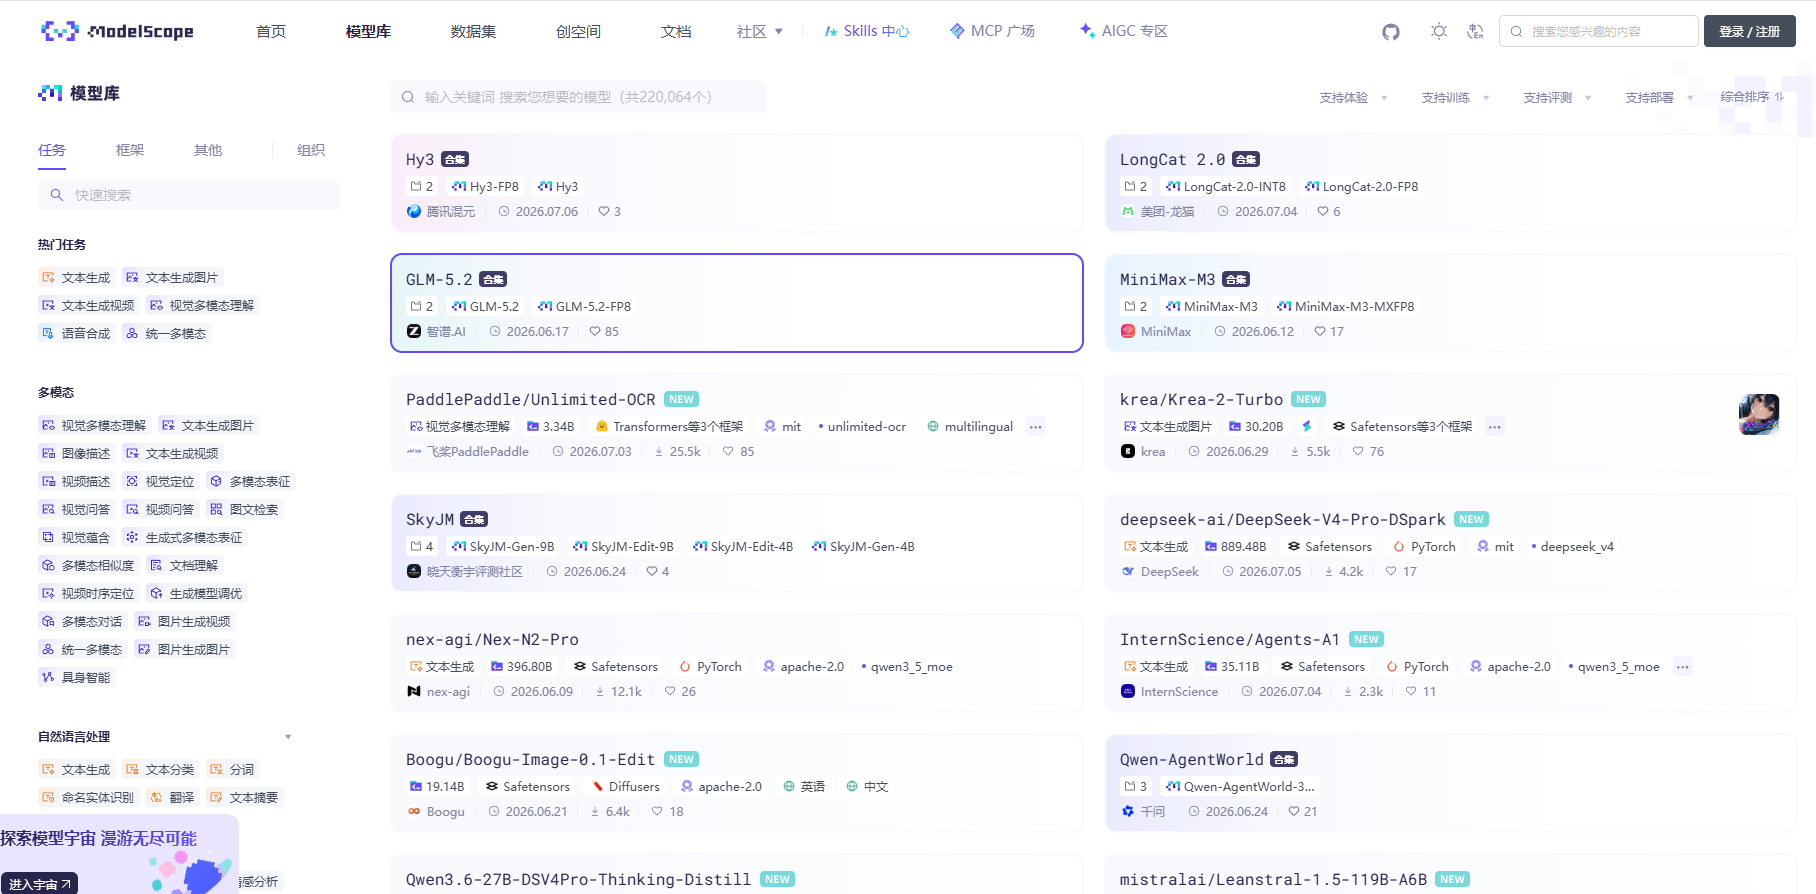The image size is (1816, 894).
Task: Select the 统一多模态 task under 热门任务
Action: click(x=166, y=334)
